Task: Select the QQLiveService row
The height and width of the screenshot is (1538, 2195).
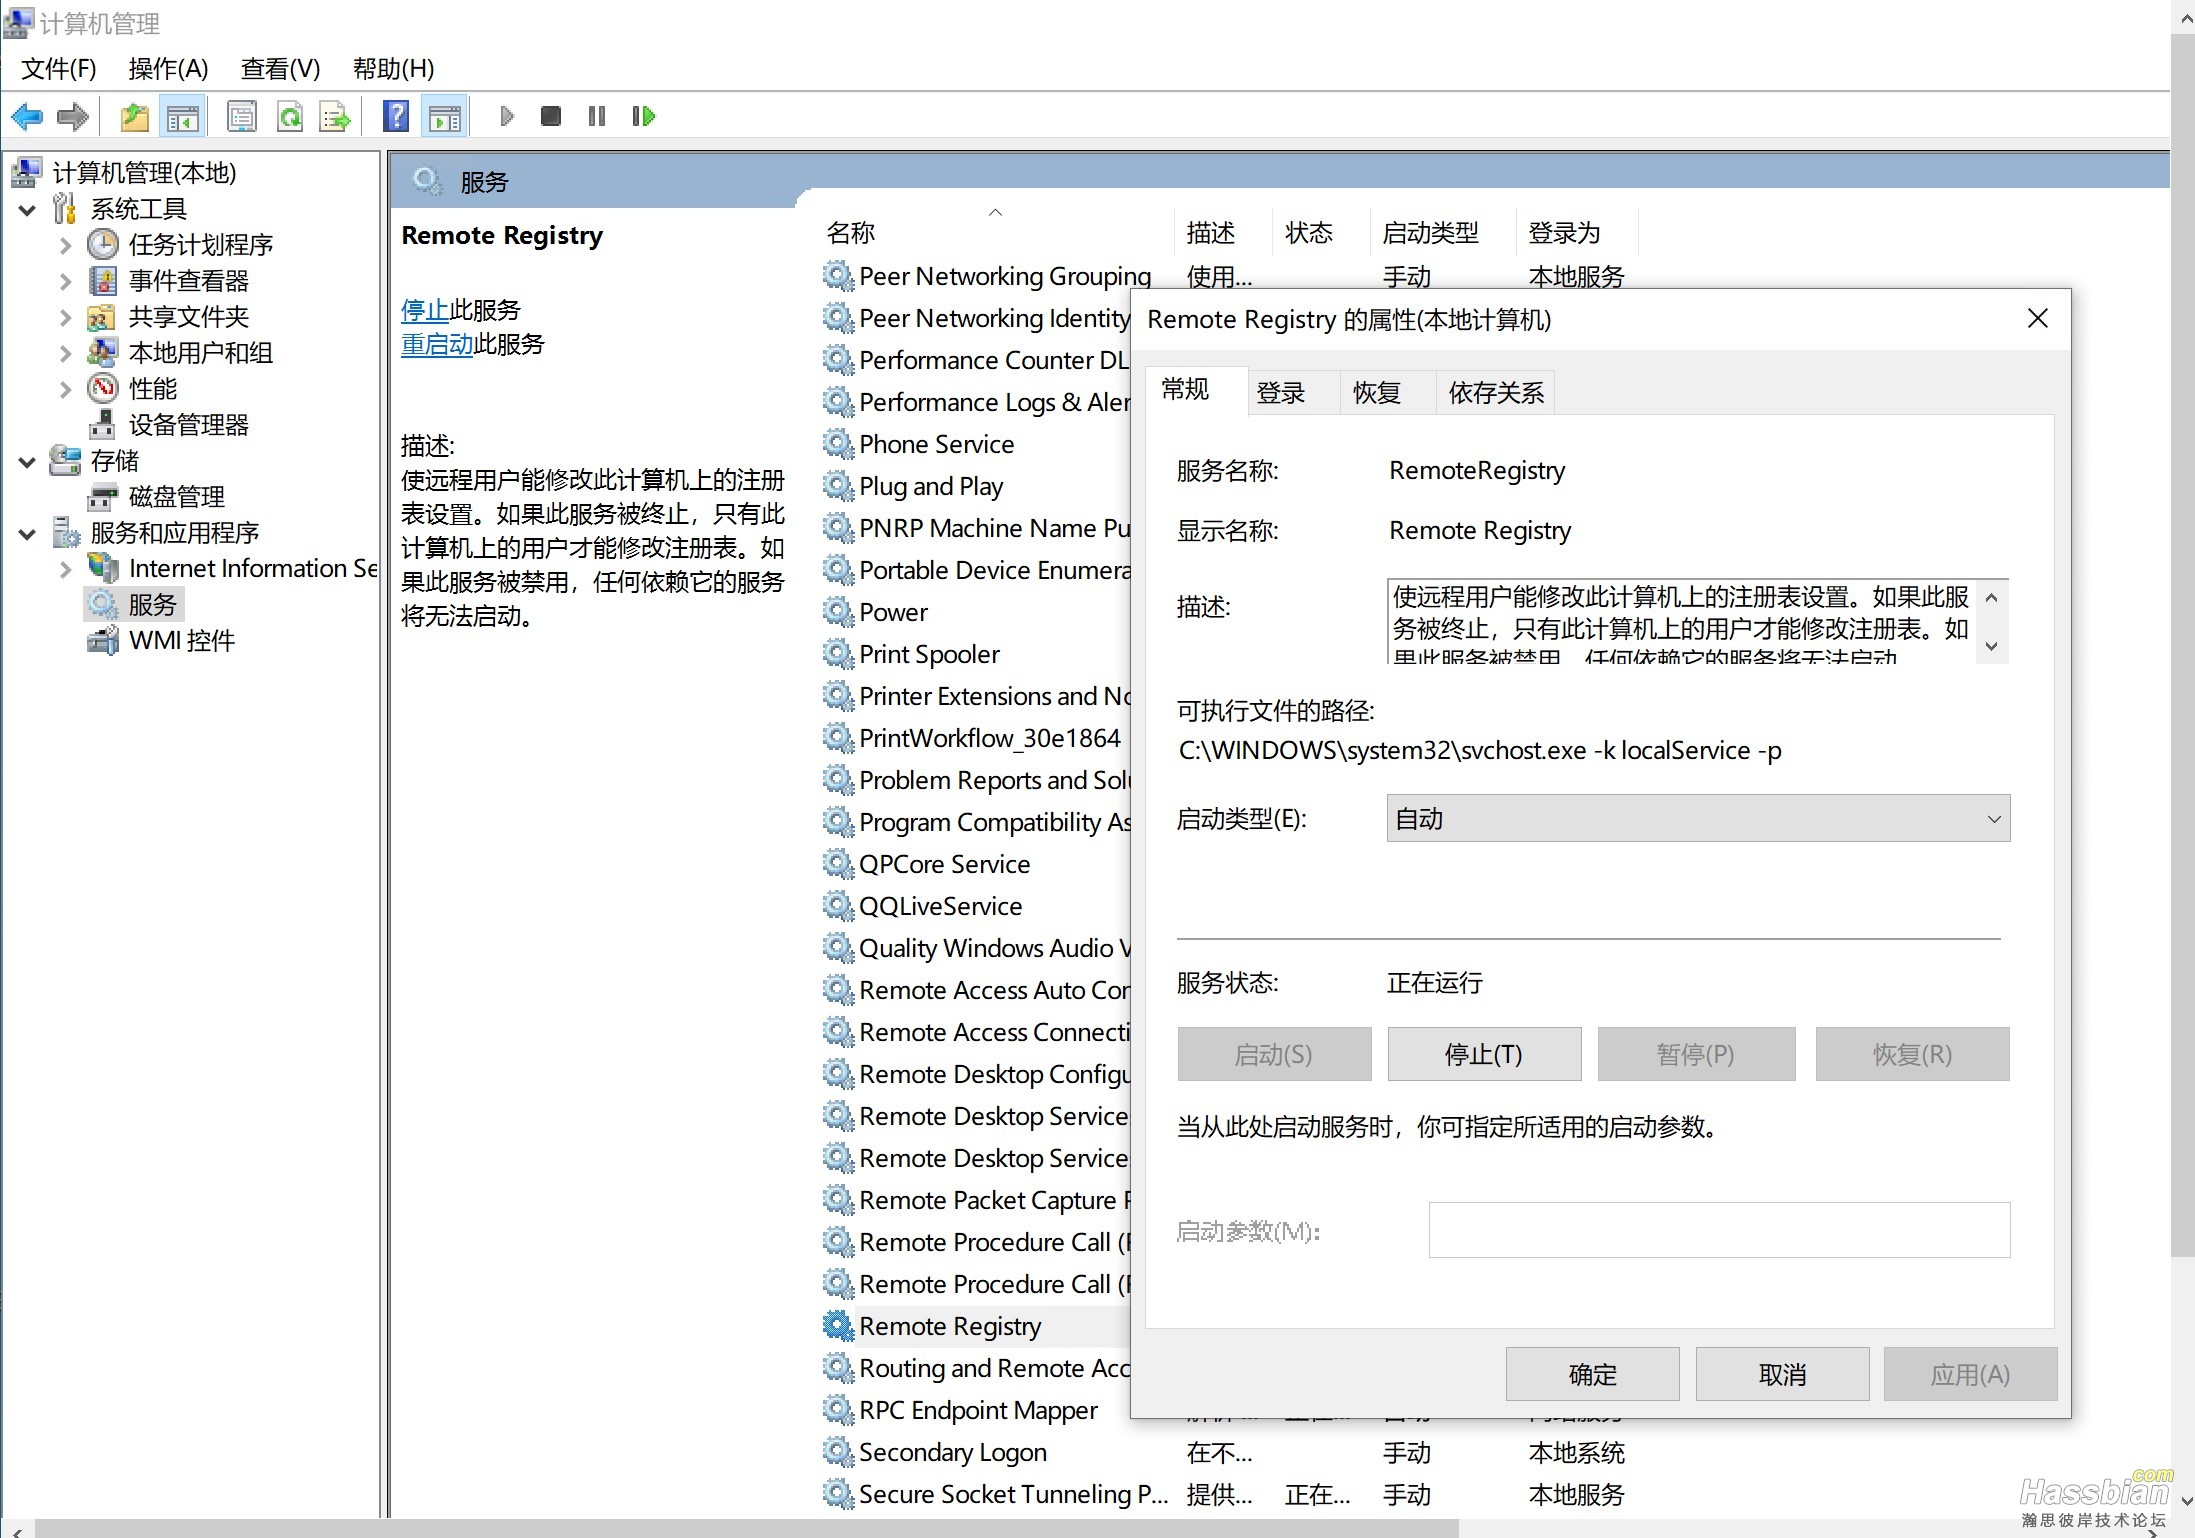Action: 940,906
